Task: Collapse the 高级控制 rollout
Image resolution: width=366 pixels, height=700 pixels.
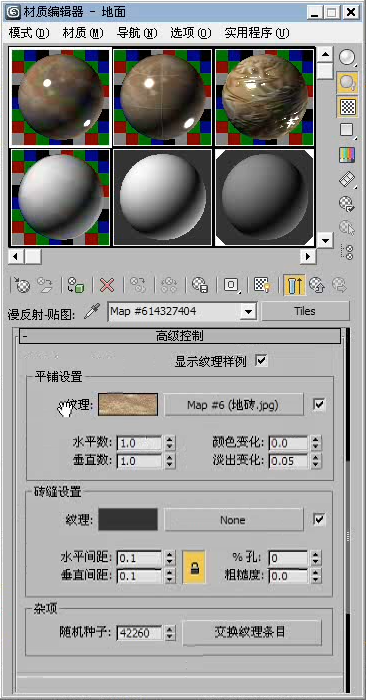Action: (180, 336)
